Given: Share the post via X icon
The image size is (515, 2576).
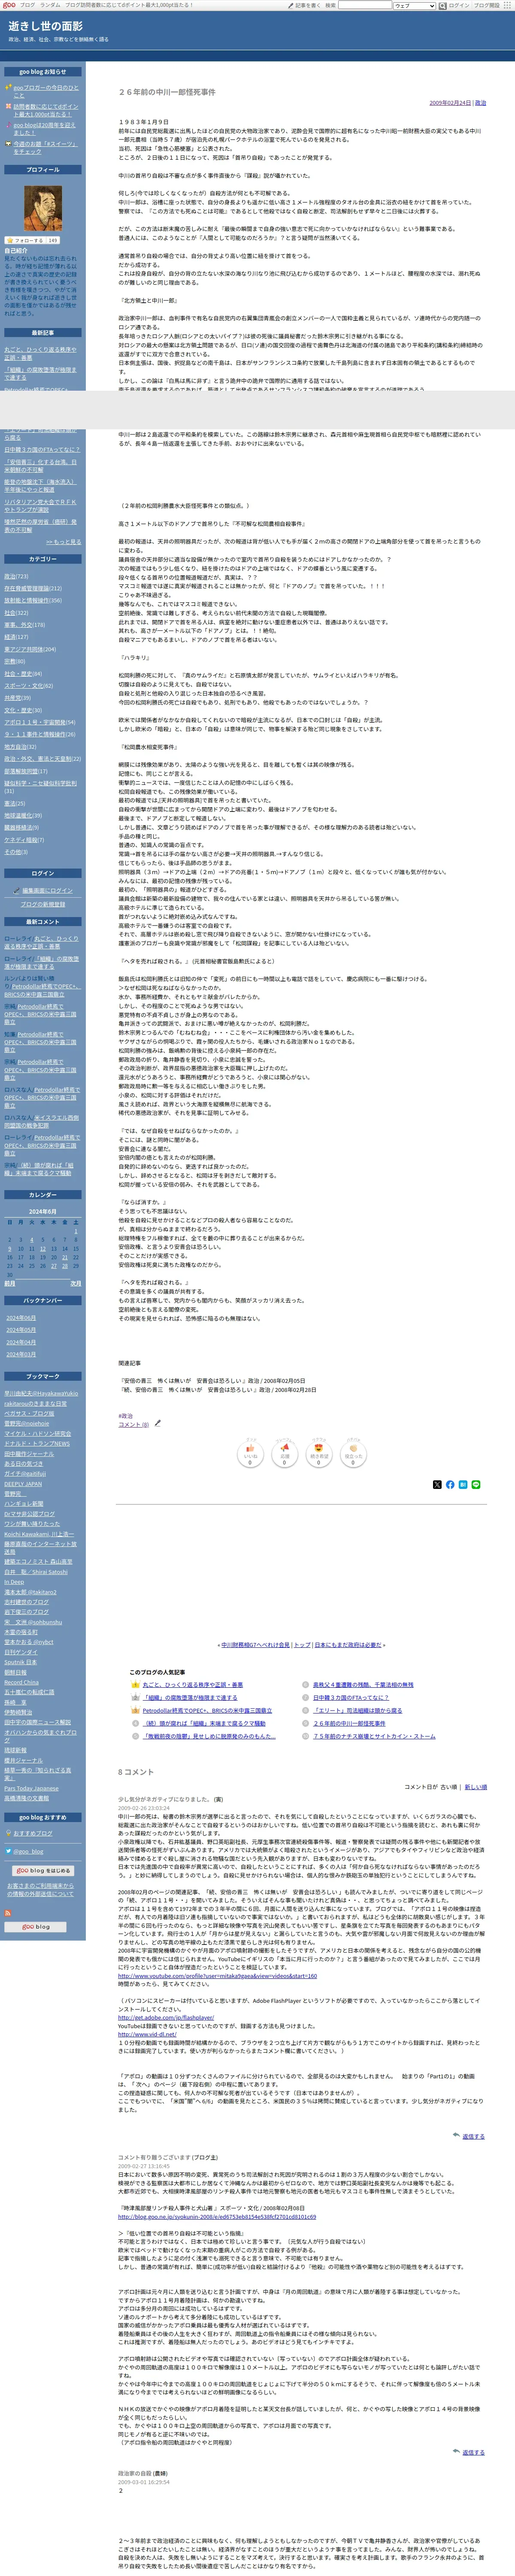Looking at the screenshot, I should (x=437, y=1484).
